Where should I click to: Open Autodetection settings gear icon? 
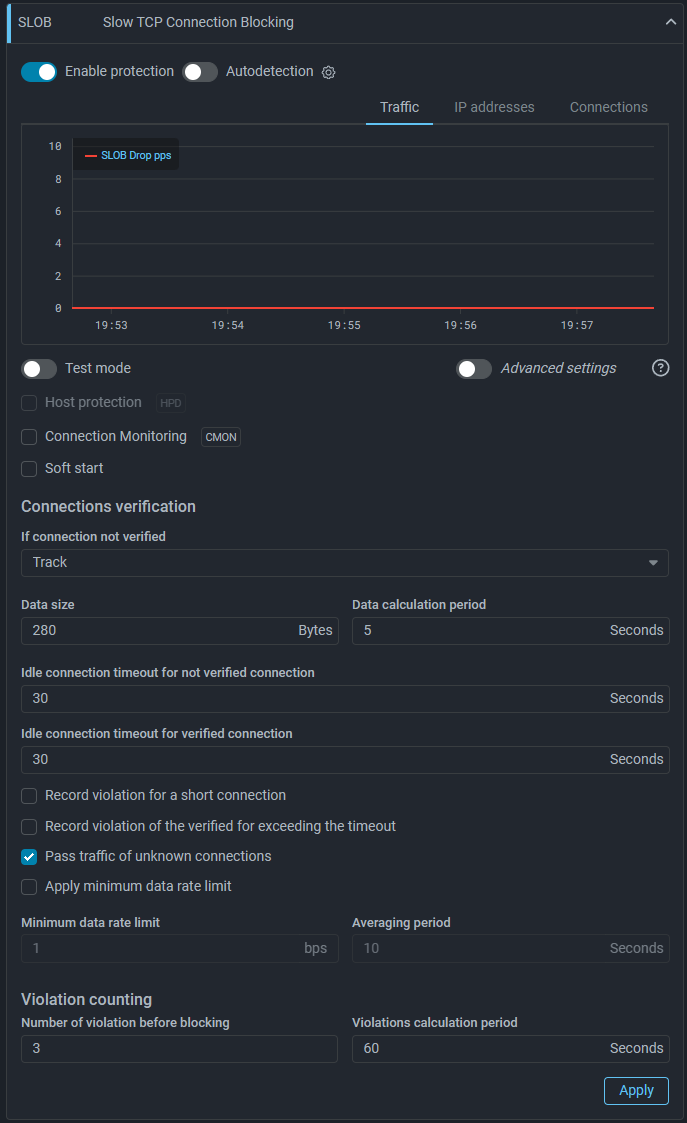[328, 73]
